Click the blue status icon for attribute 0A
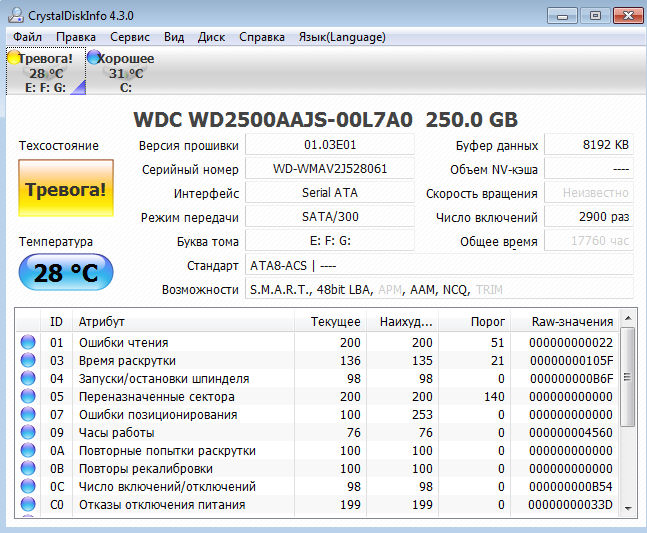The image size is (647, 533). (x=28, y=450)
